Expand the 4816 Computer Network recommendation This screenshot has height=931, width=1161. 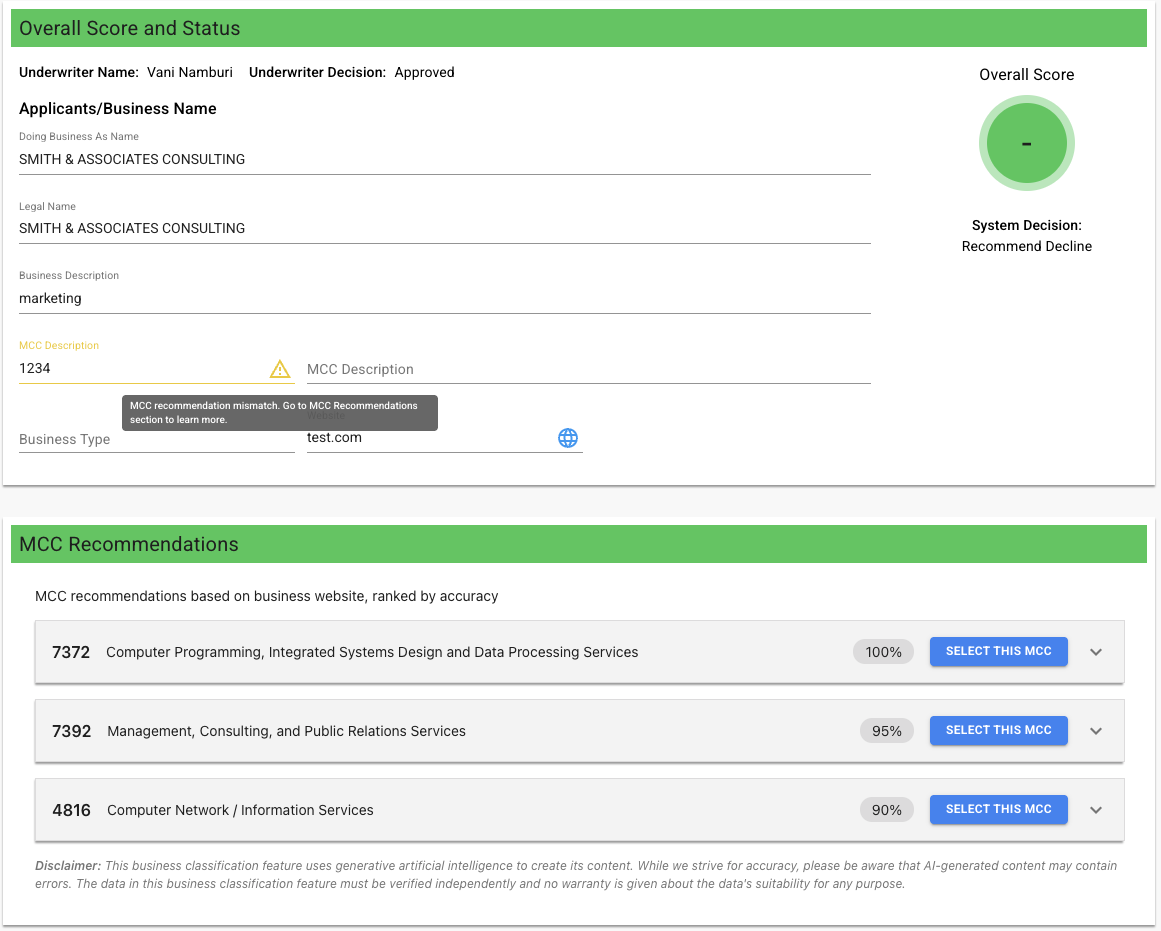(1096, 810)
